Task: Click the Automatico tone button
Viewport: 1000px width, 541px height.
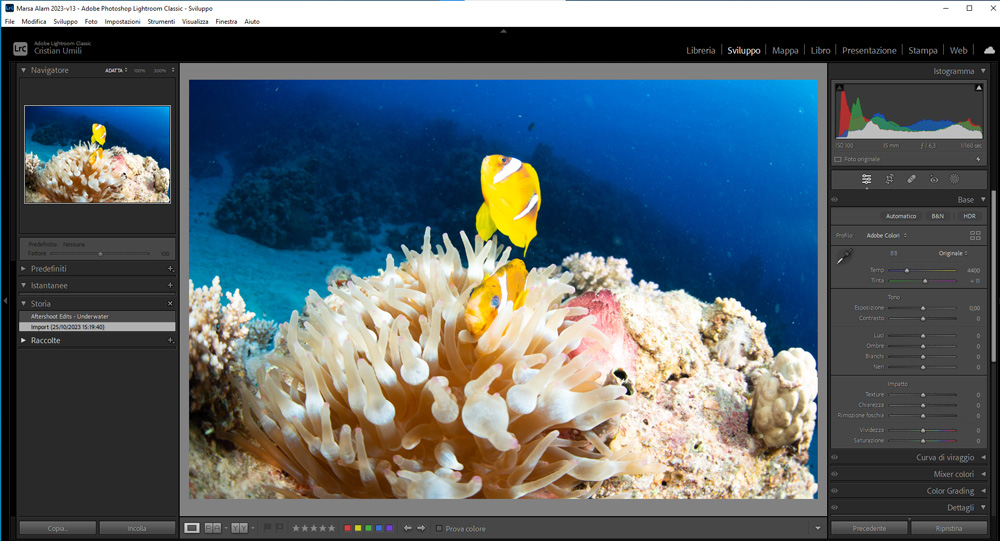Action: [900, 216]
